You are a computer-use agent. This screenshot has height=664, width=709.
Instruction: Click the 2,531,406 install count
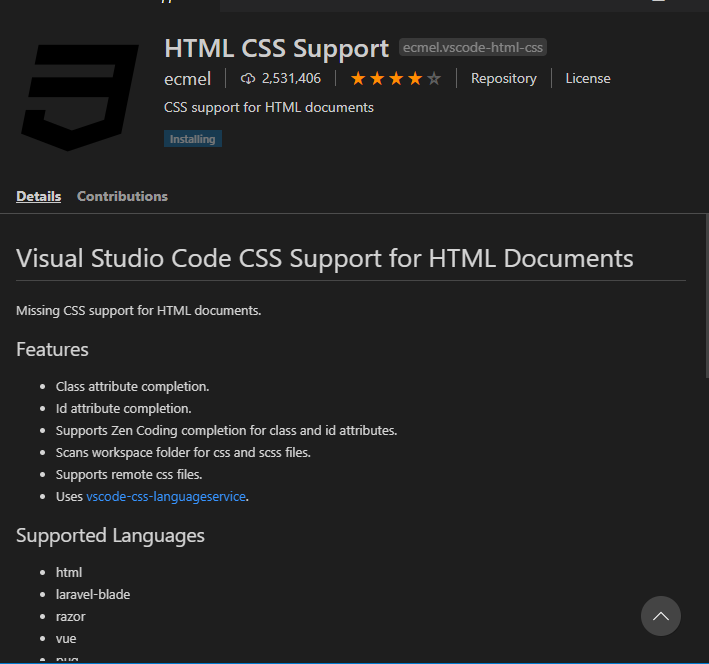(x=291, y=79)
